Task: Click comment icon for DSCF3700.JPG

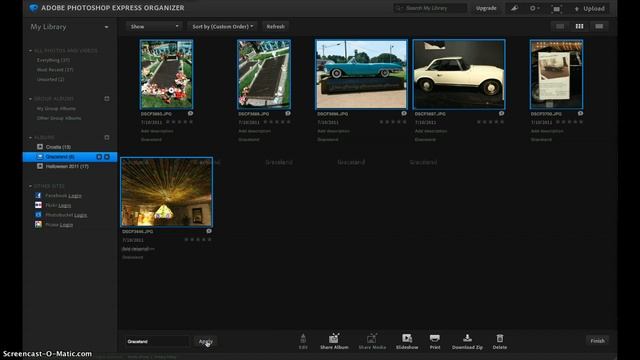Action: (580, 113)
